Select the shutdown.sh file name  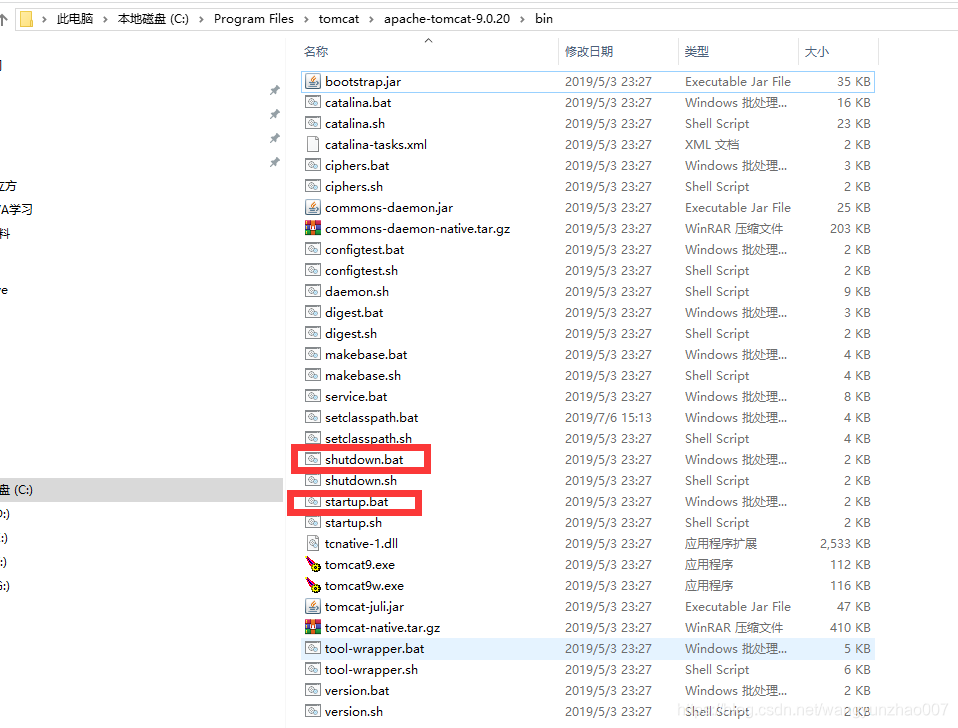361,481
